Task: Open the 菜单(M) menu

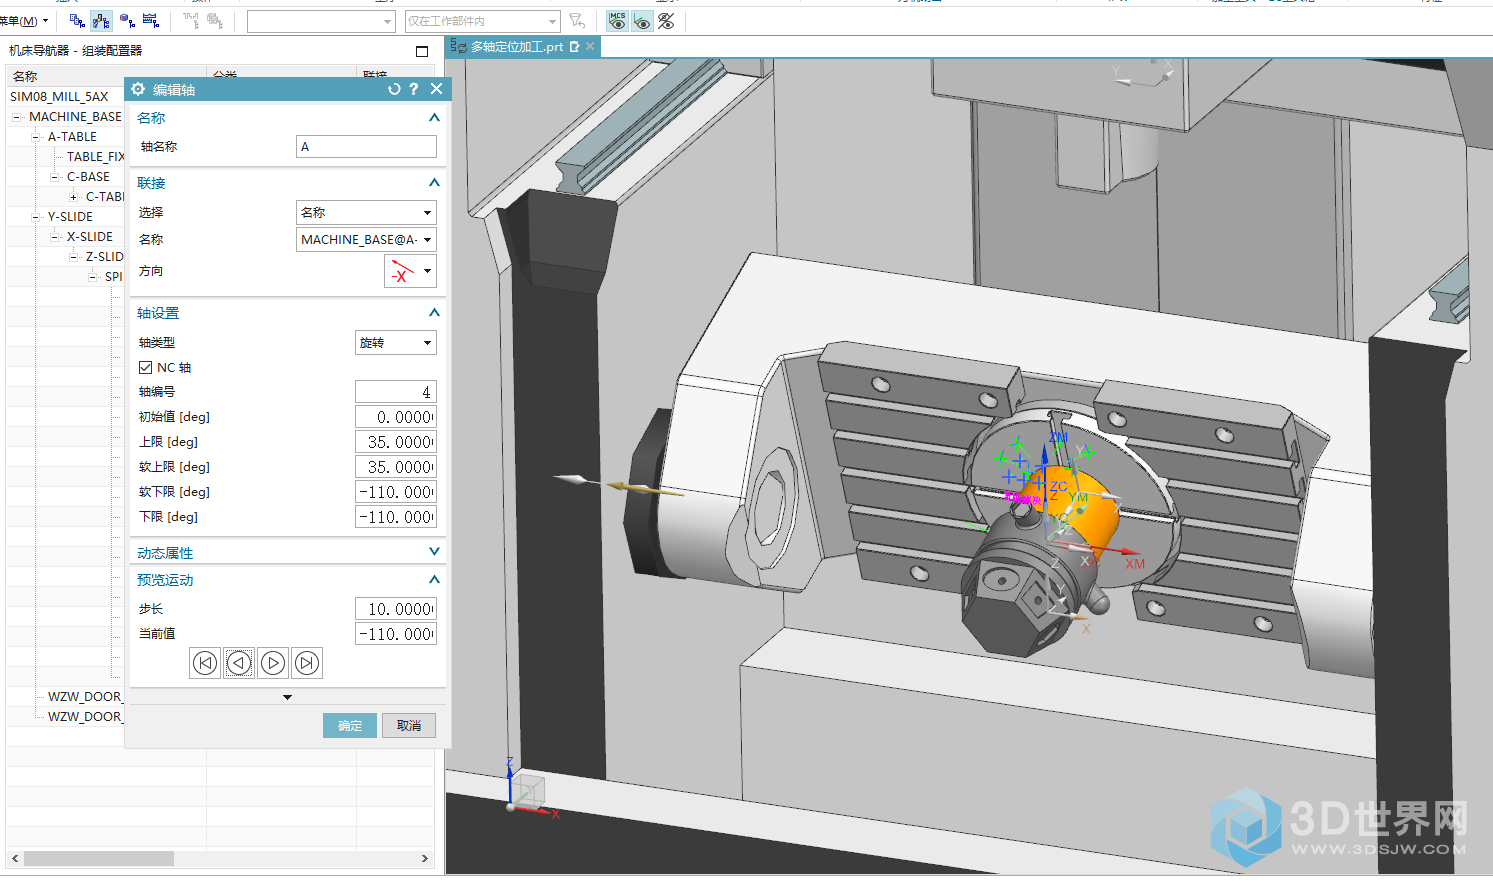Action: pyautogui.click(x=22, y=21)
